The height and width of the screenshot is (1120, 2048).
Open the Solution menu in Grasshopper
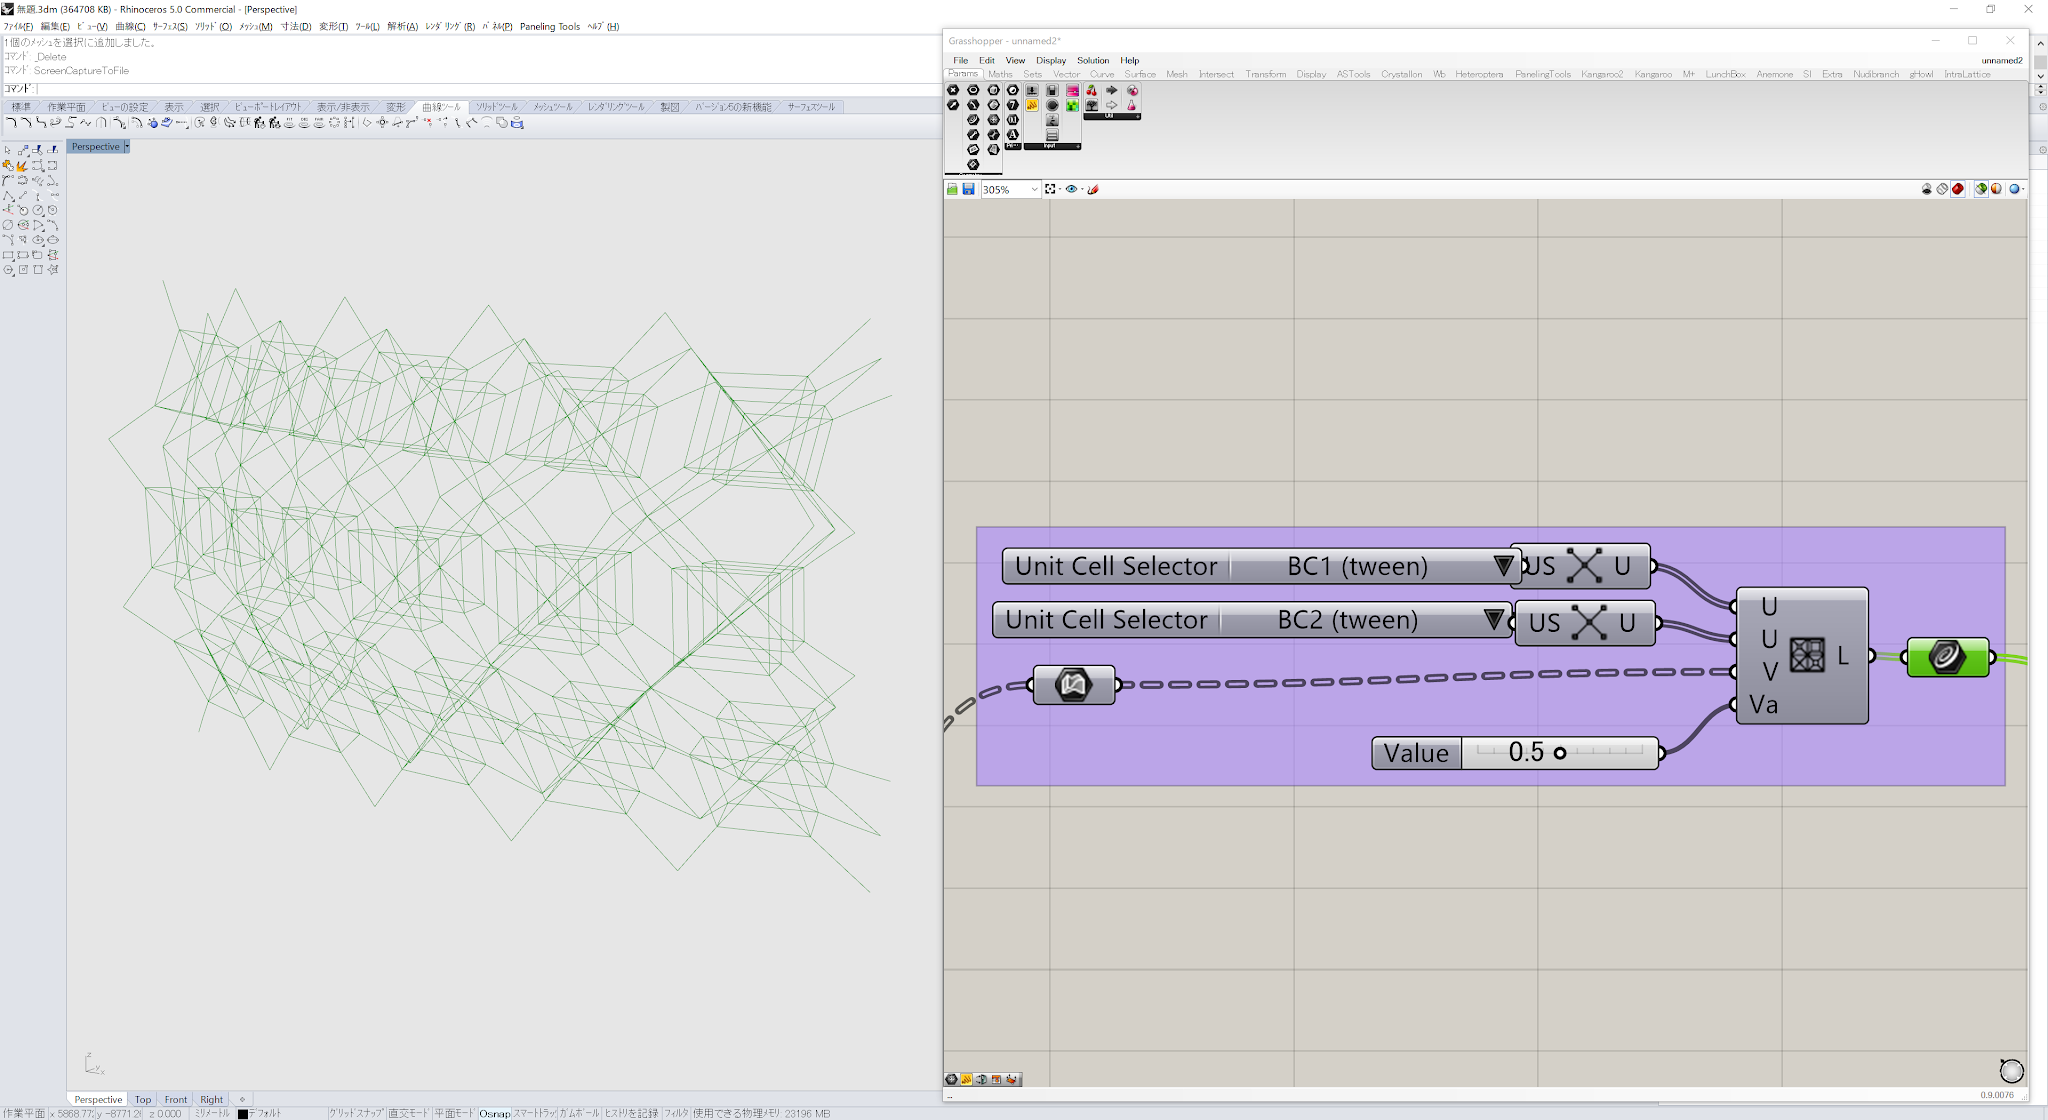pyautogui.click(x=1092, y=60)
